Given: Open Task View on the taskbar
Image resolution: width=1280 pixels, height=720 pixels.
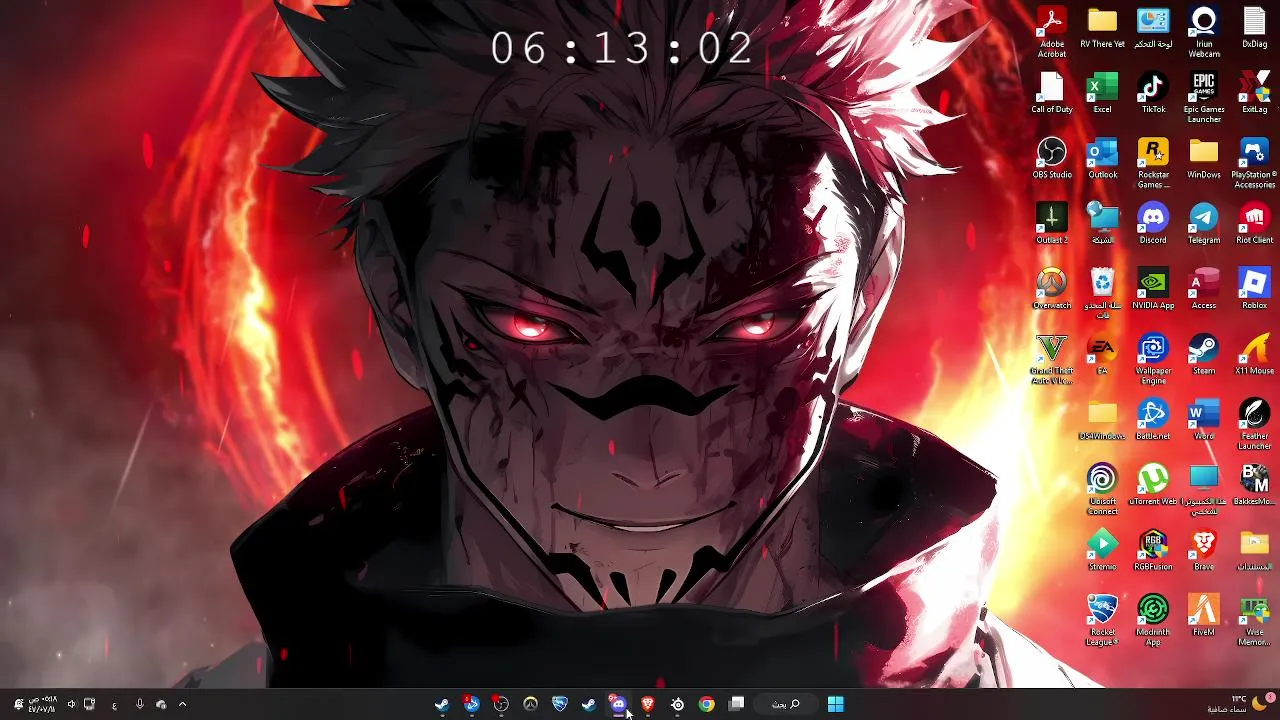Looking at the screenshot, I should click(x=737, y=704).
